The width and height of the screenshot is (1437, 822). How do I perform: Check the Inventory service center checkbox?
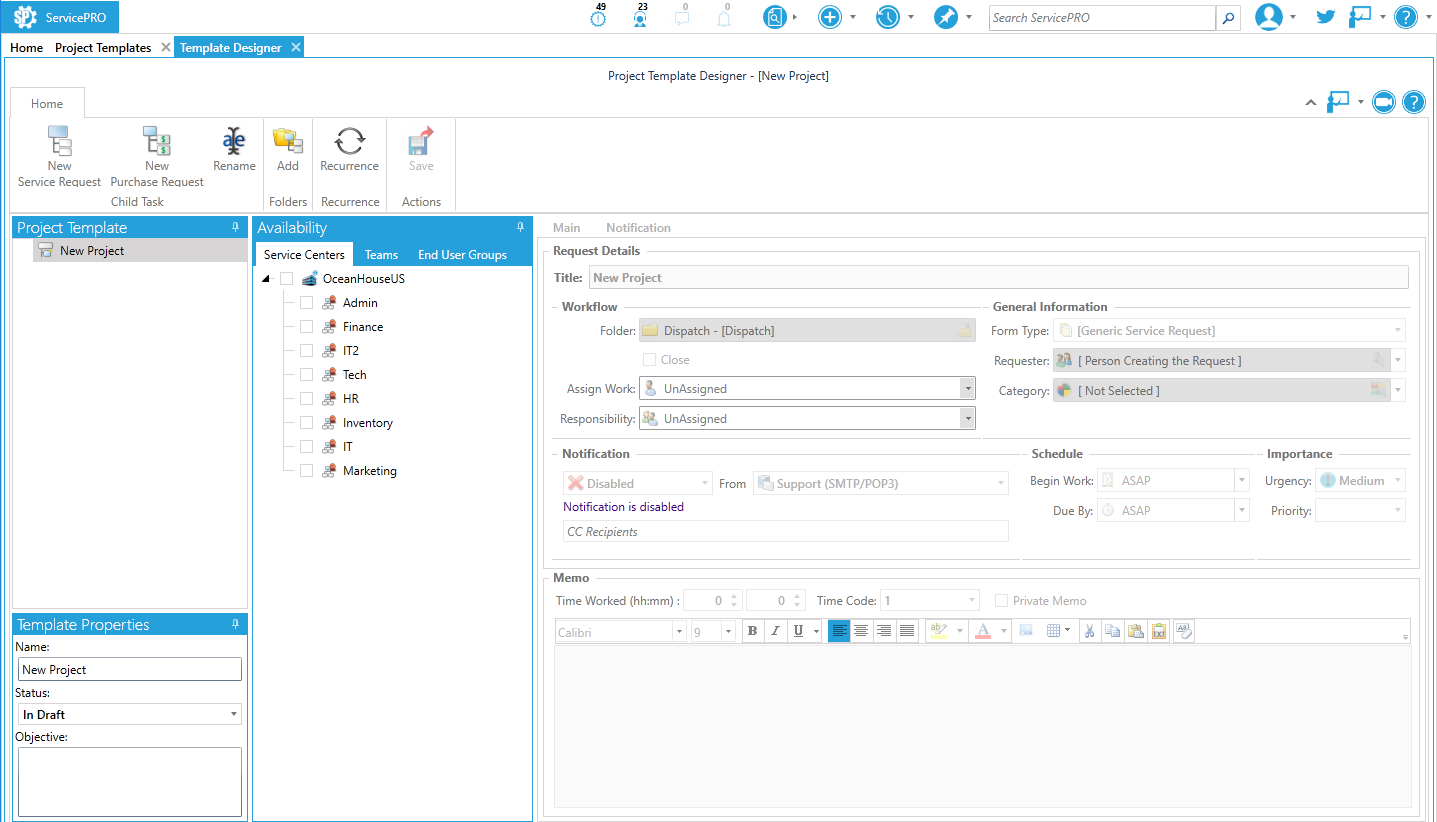tap(307, 423)
